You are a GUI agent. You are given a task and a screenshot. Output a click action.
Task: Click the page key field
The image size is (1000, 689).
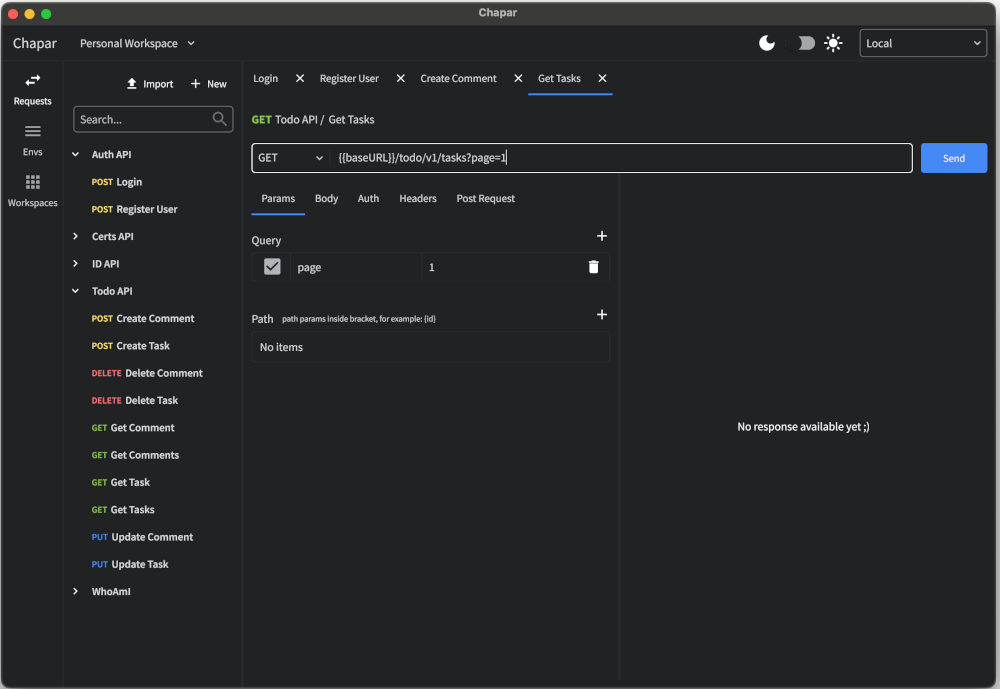[x=356, y=267]
